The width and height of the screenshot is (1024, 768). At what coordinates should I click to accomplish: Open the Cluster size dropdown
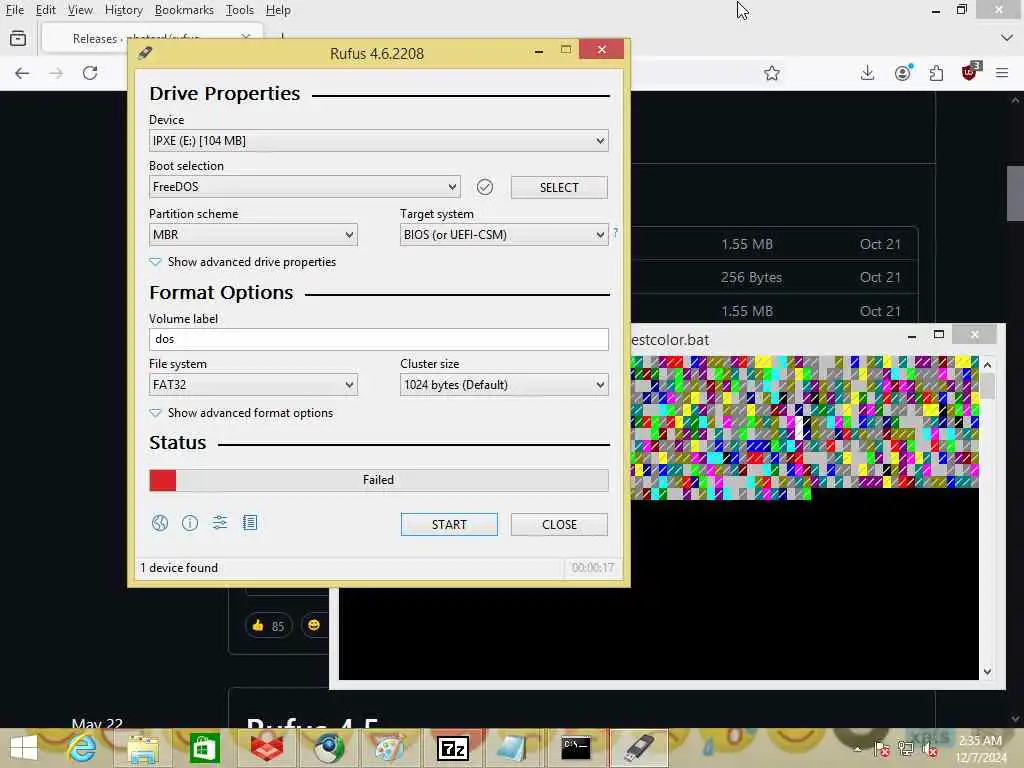504,385
